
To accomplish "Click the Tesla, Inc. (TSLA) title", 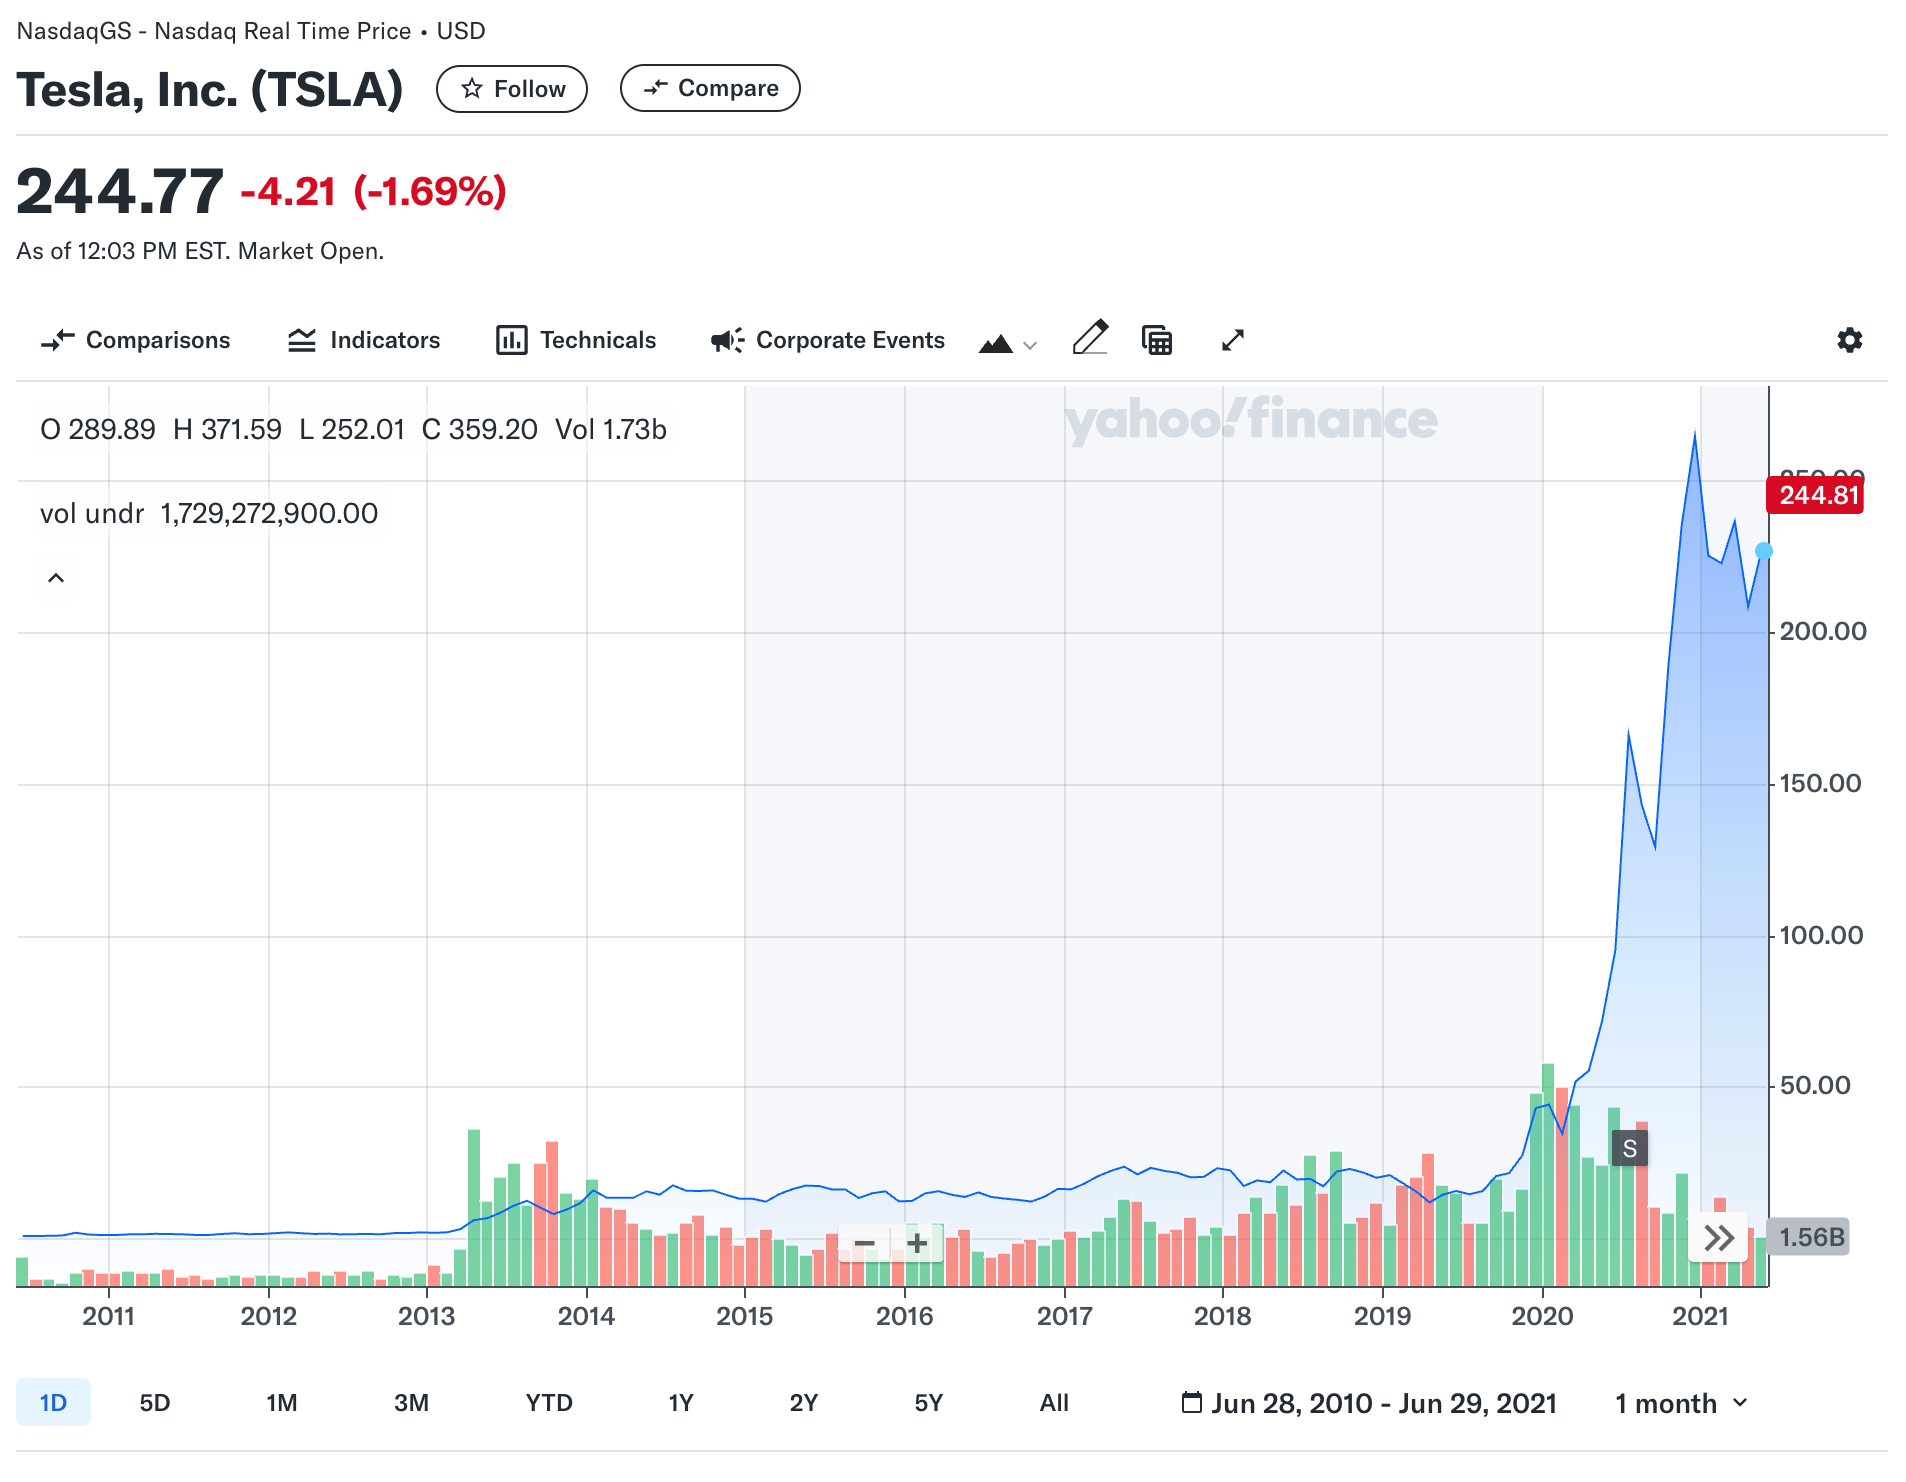I will (x=210, y=89).
